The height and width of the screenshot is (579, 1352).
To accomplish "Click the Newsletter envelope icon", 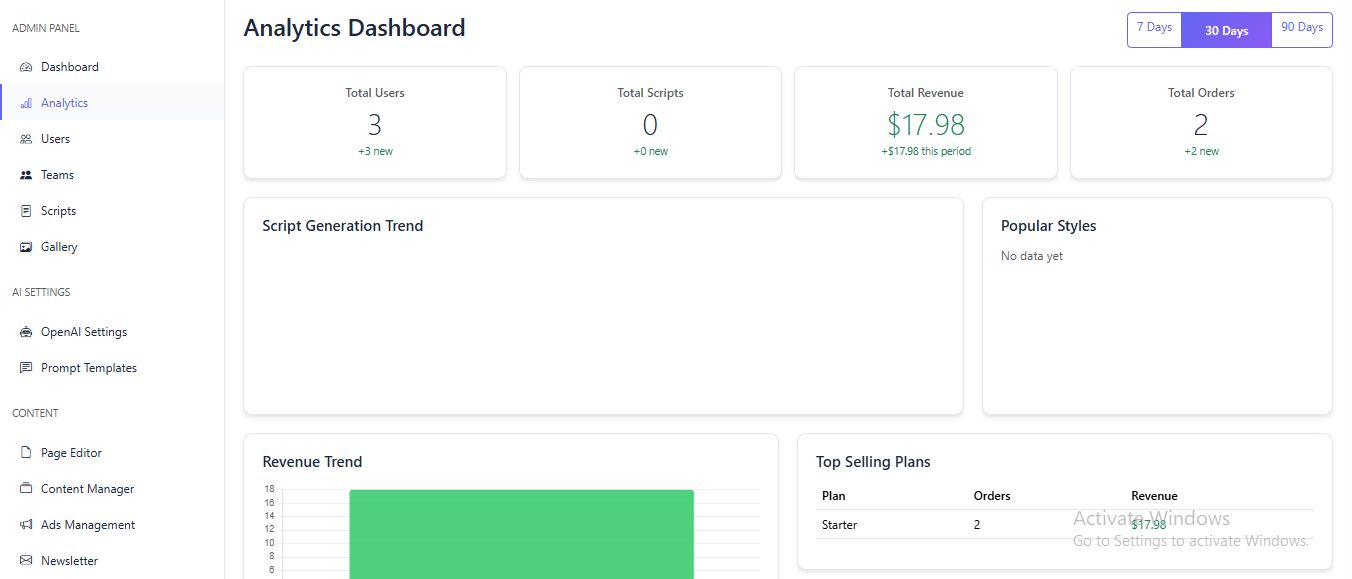I will tap(26, 561).
